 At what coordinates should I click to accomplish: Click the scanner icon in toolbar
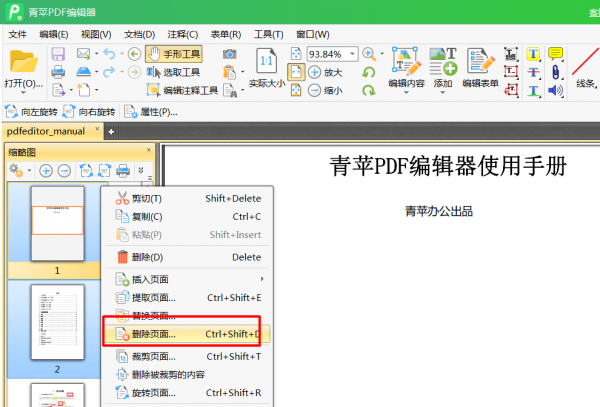pos(83,72)
